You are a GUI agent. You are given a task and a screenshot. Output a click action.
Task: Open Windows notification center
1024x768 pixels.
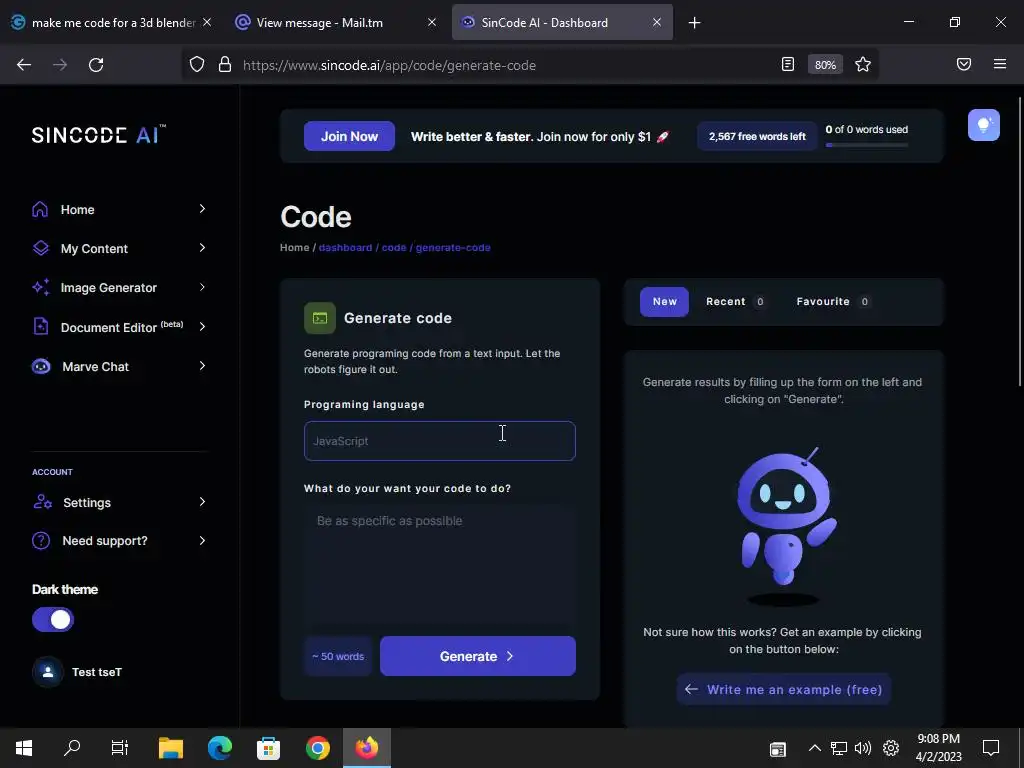(x=991, y=748)
